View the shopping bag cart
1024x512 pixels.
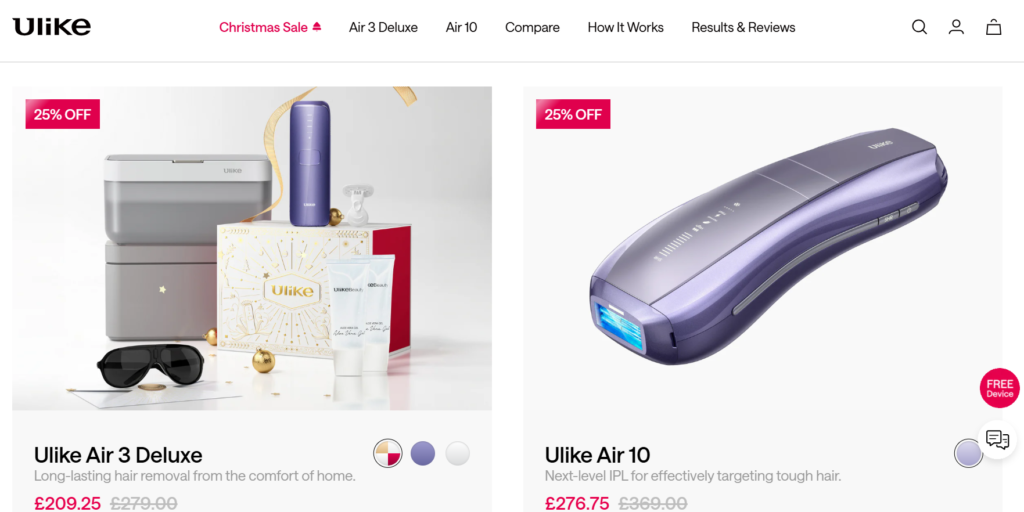coord(993,27)
